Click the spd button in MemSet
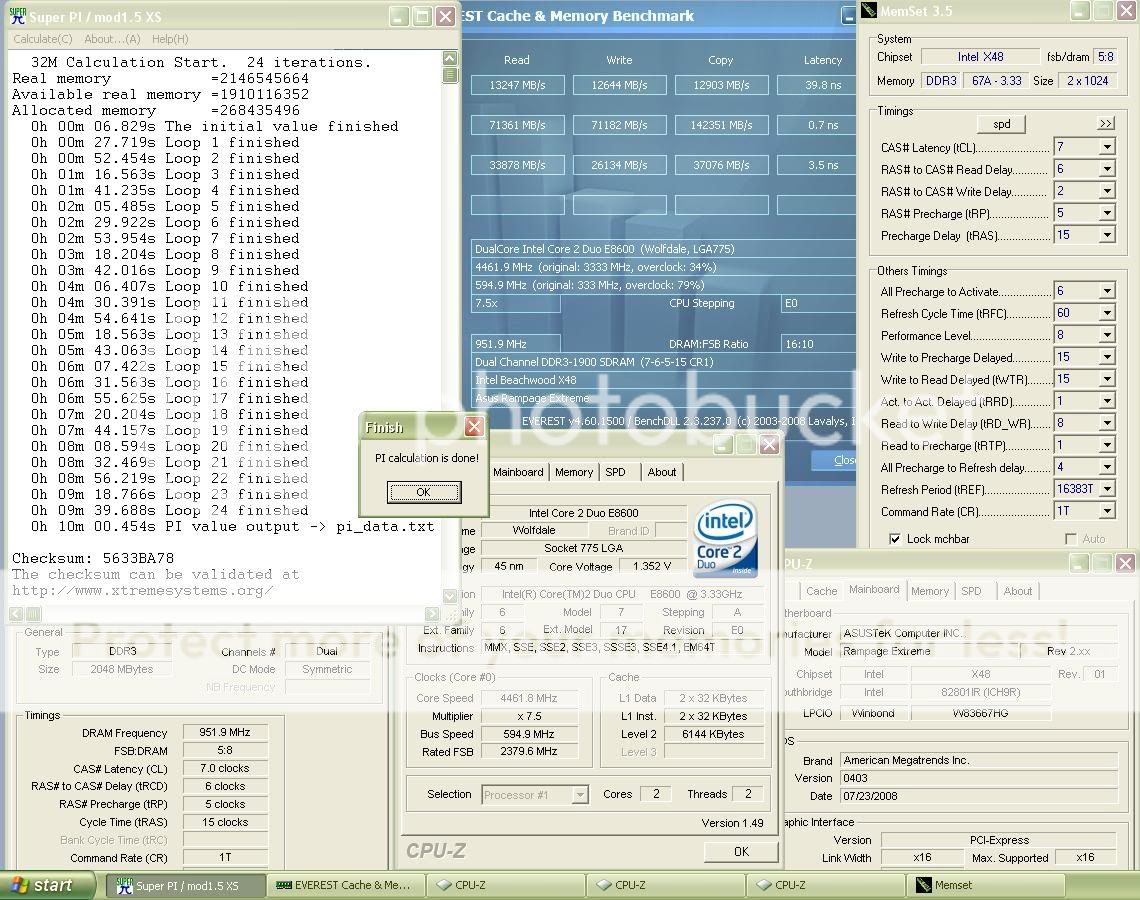This screenshot has height=900, width=1140. (1002, 124)
